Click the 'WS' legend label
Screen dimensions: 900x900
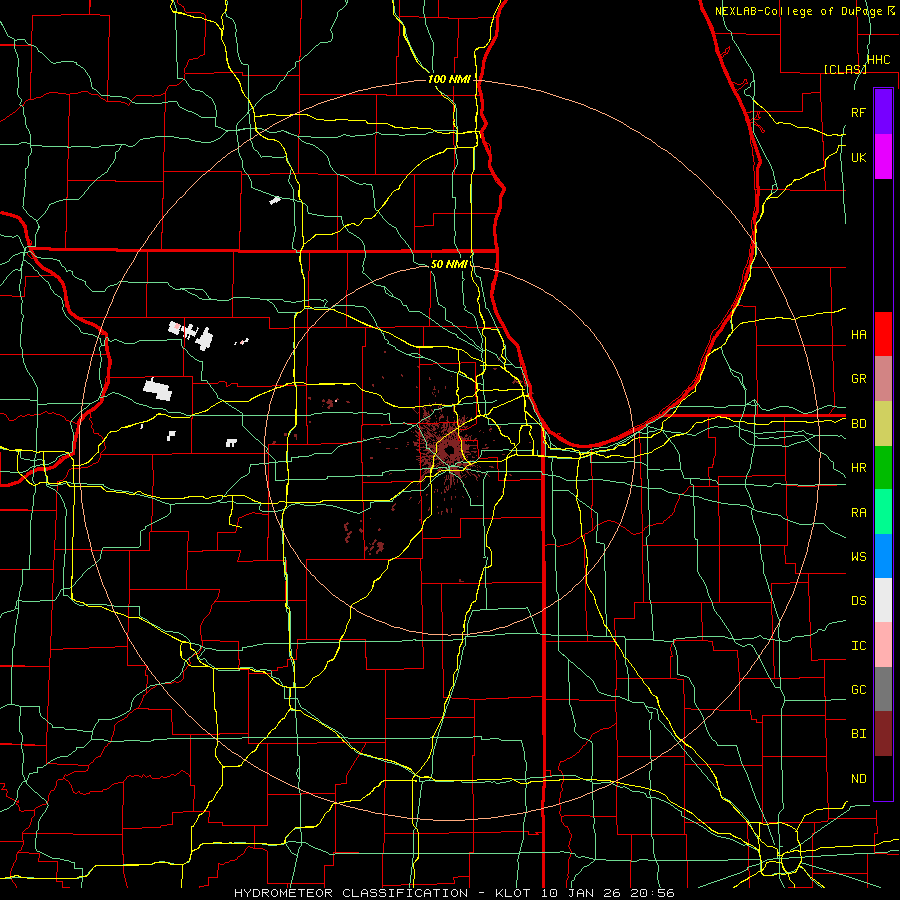tap(858, 557)
